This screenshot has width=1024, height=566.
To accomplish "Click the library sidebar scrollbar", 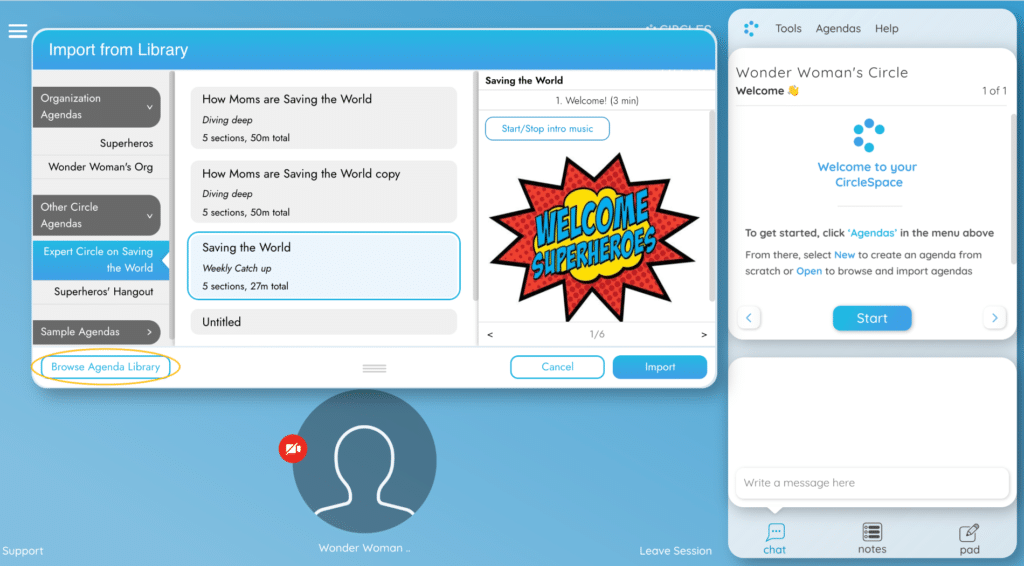I will [x=172, y=206].
